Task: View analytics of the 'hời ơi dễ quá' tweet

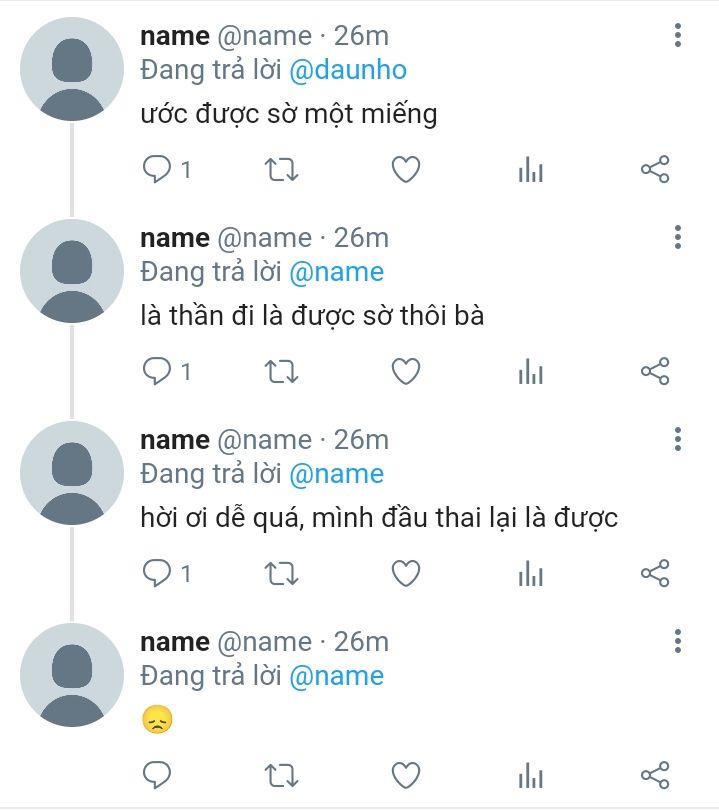Action: click(531, 574)
